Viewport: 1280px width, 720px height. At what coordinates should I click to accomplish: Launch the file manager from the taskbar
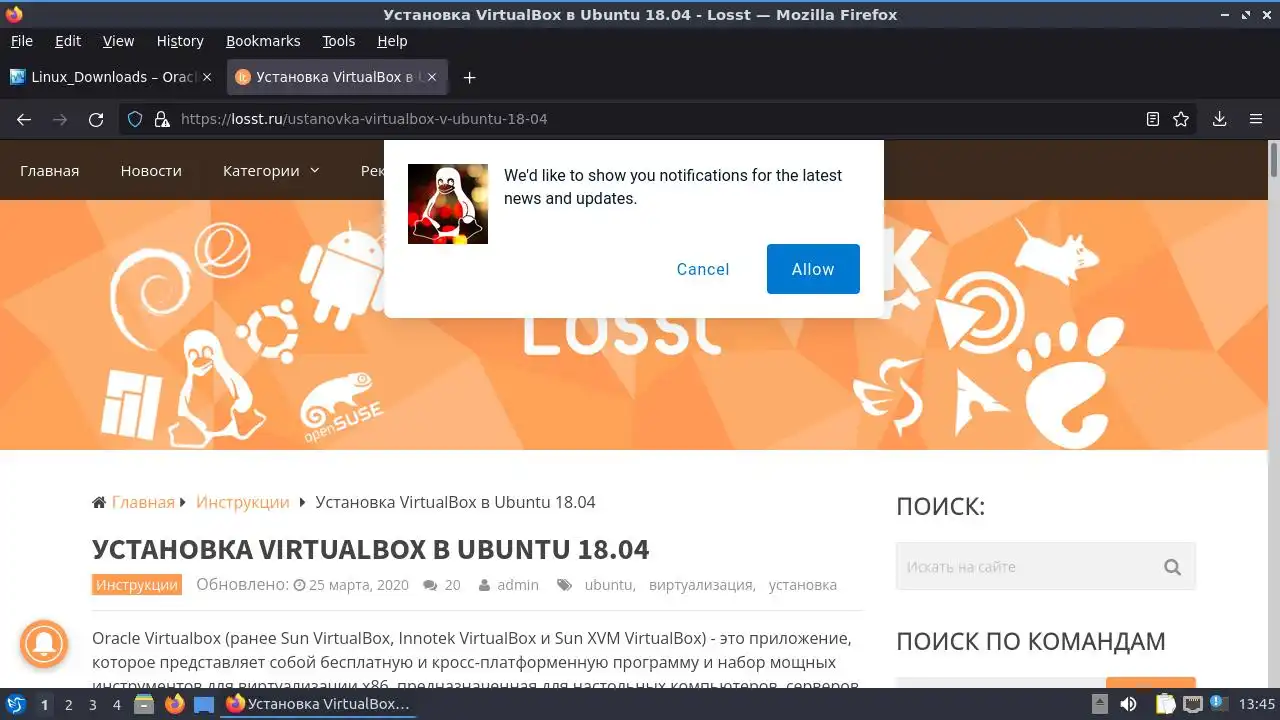144,705
